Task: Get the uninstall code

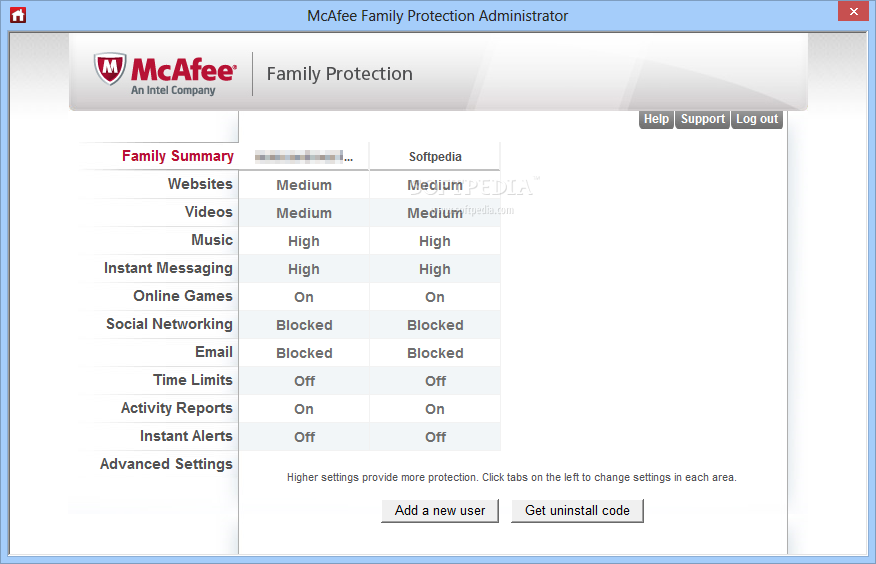Action: tap(577, 510)
